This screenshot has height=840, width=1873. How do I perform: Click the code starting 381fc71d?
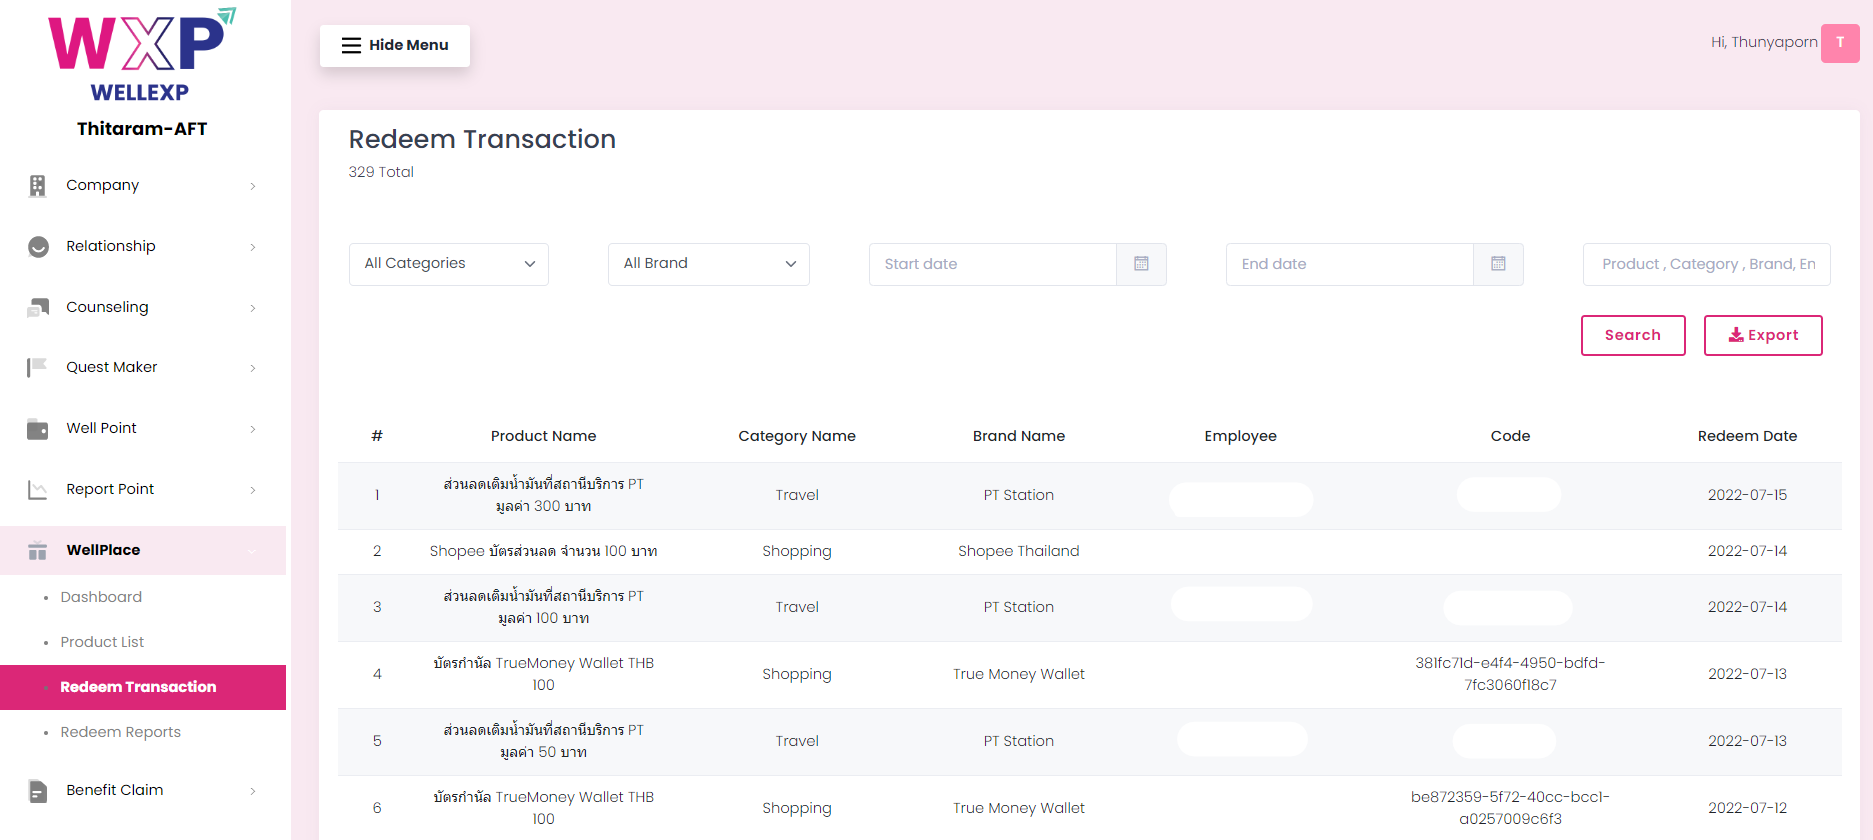click(1510, 674)
